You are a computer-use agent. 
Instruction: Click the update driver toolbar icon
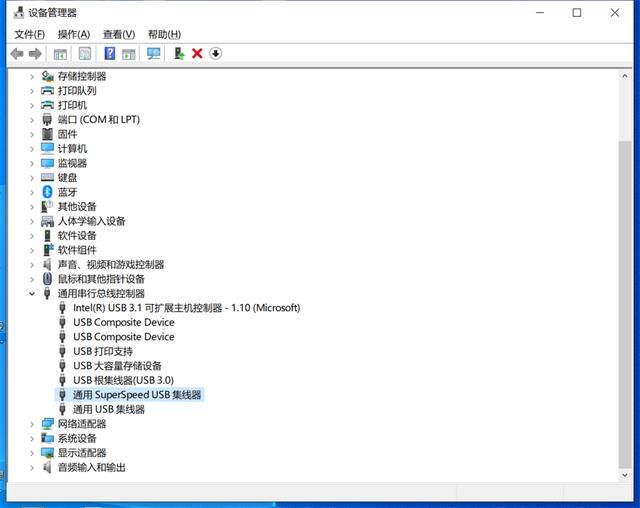[x=179, y=53]
